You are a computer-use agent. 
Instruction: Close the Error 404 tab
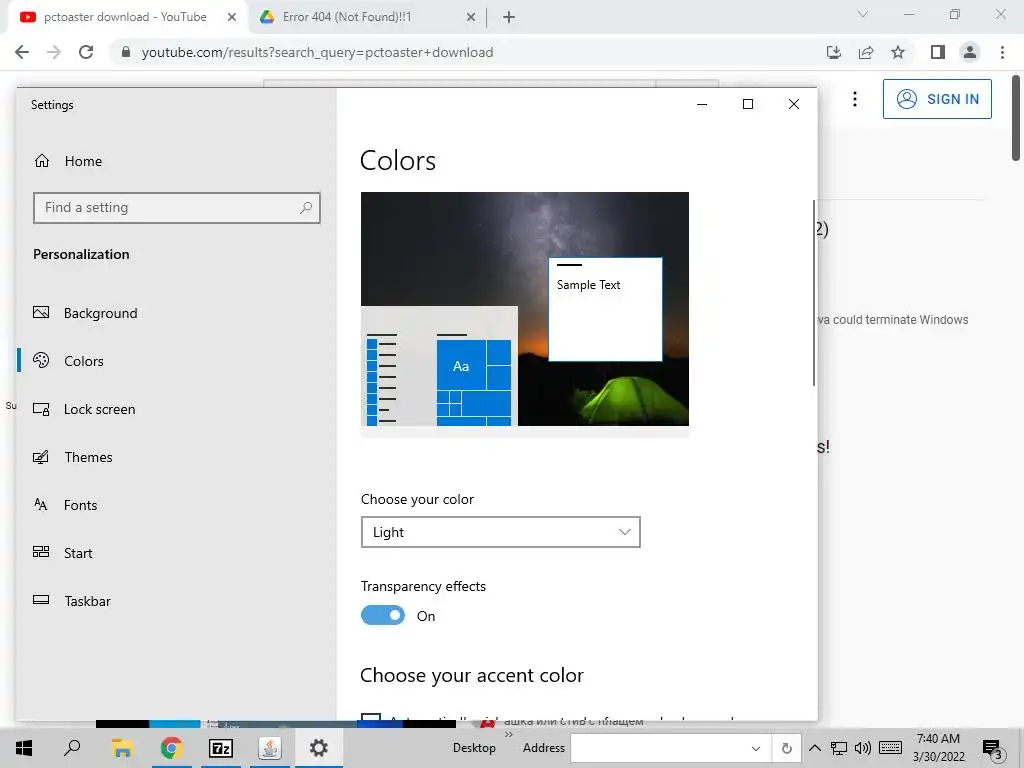[471, 17]
